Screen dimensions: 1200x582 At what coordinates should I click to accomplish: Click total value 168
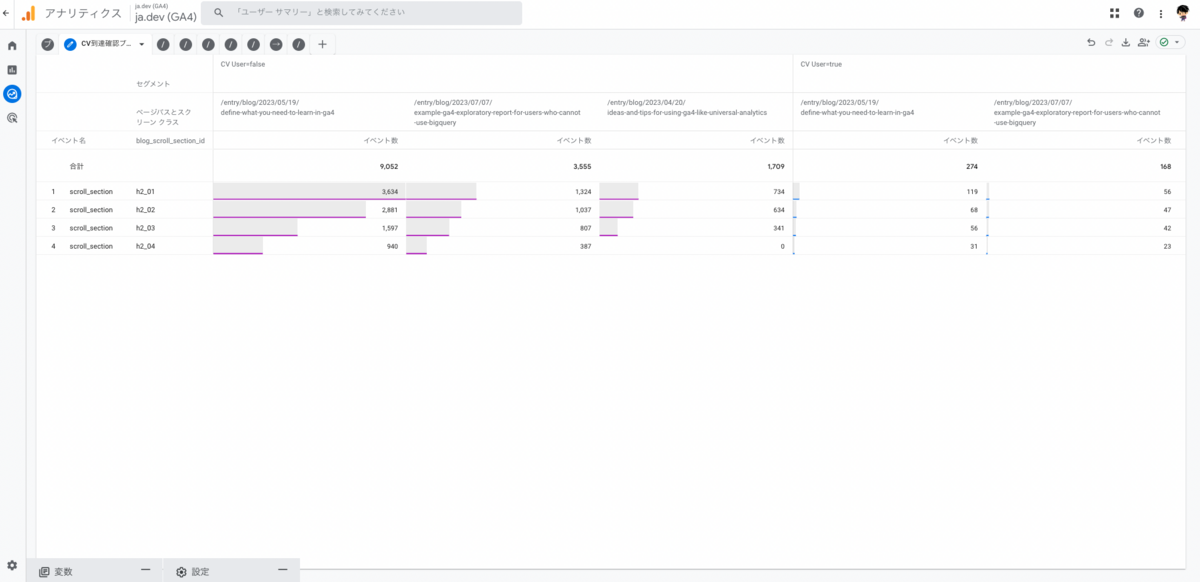click(x=1165, y=166)
